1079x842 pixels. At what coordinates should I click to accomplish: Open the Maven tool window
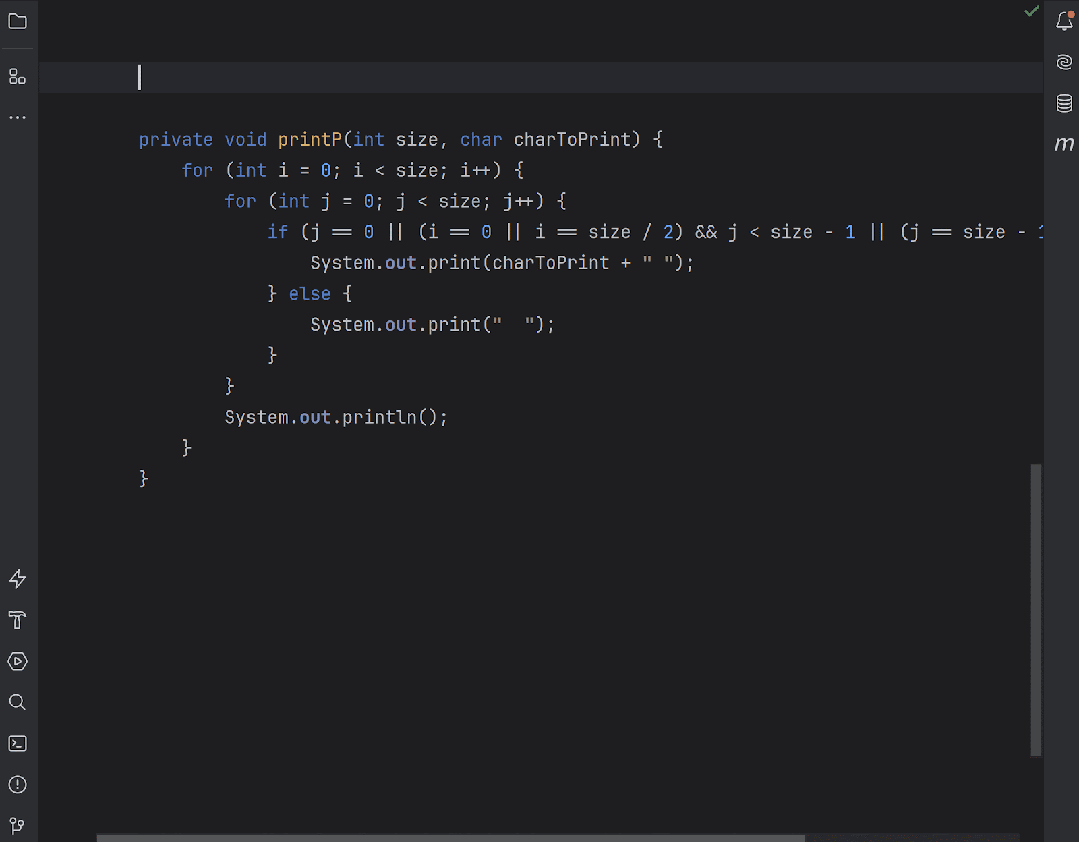click(x=1064, y=144)
